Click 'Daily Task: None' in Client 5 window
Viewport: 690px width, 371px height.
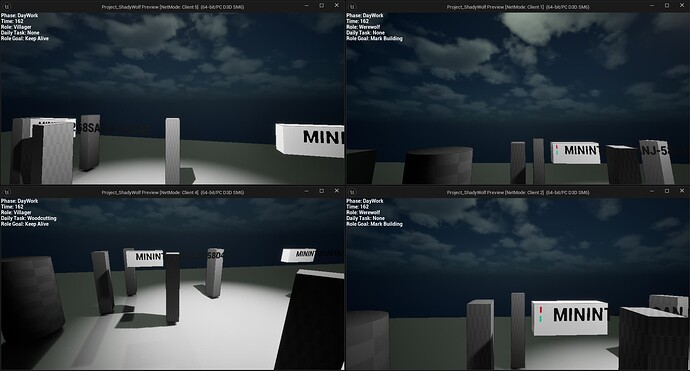(20, 33)
